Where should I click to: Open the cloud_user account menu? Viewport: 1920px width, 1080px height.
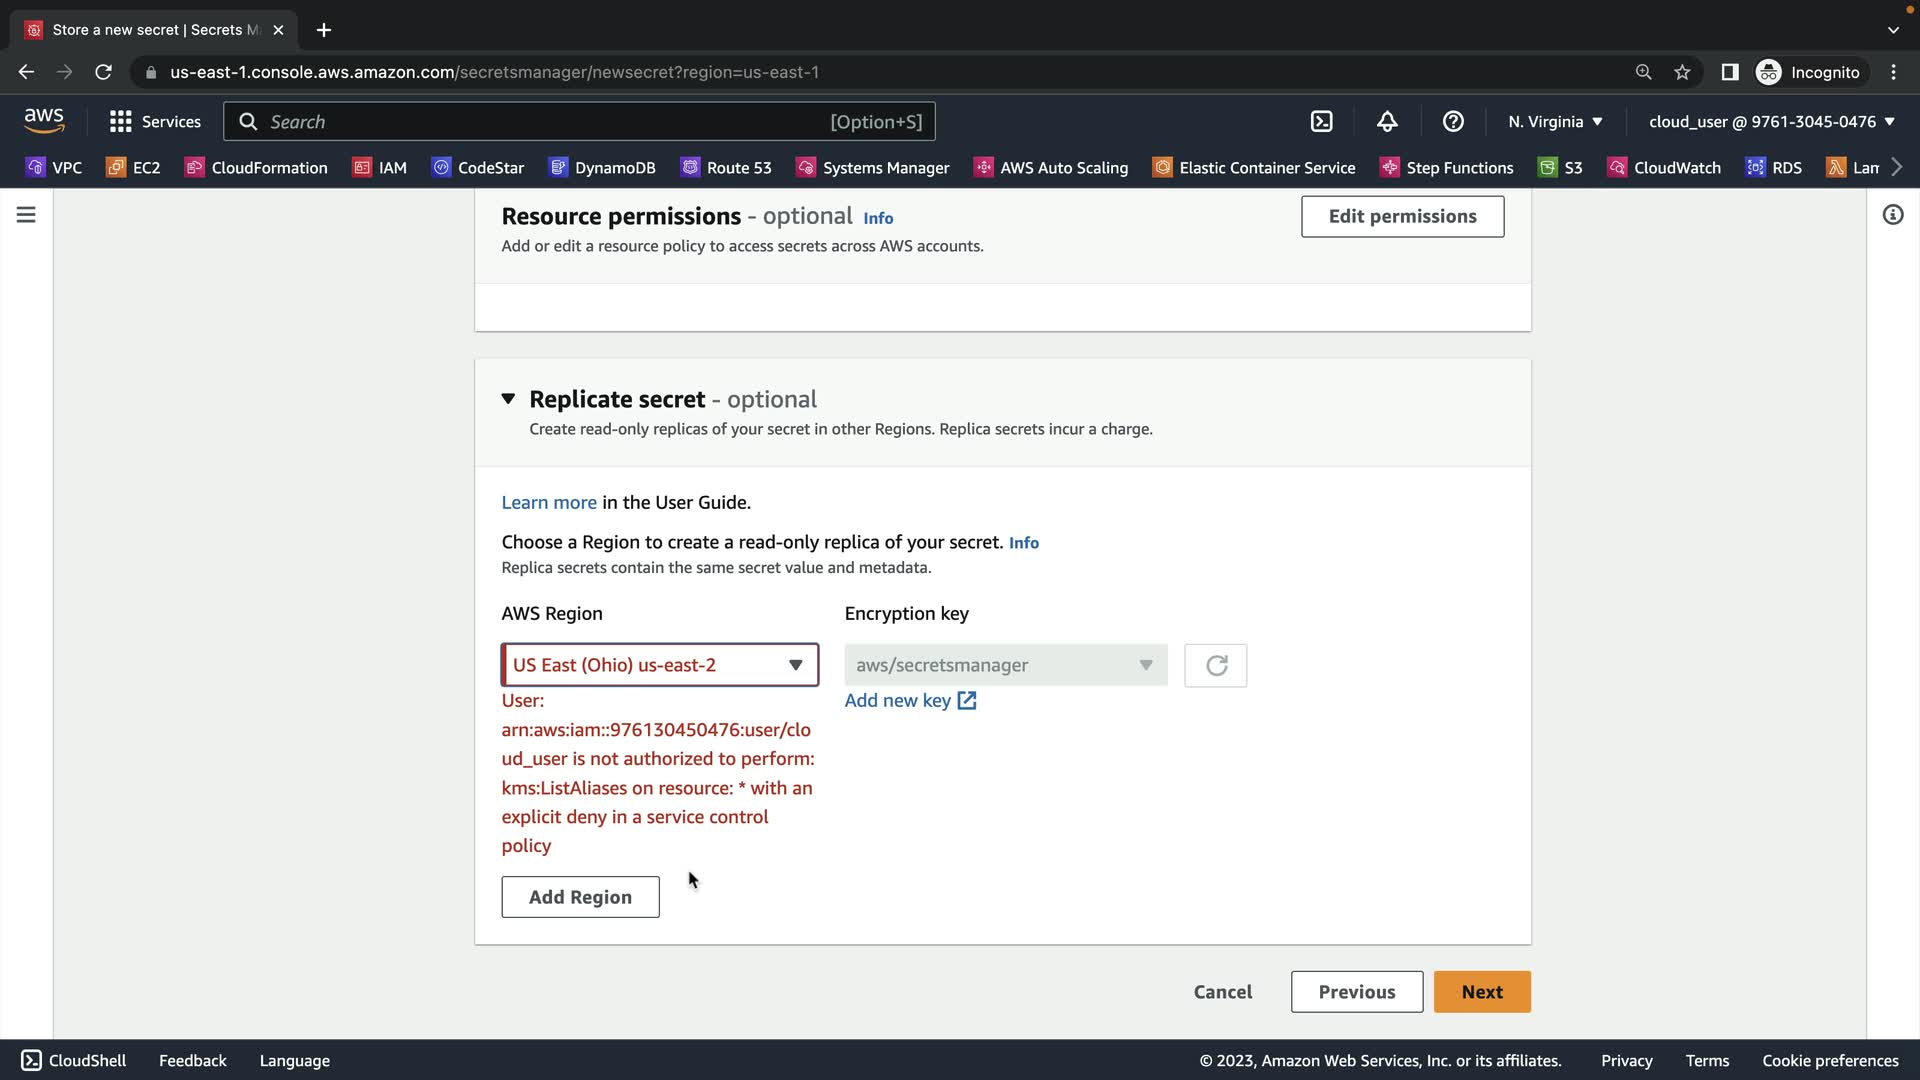[x=1771, y=121]
